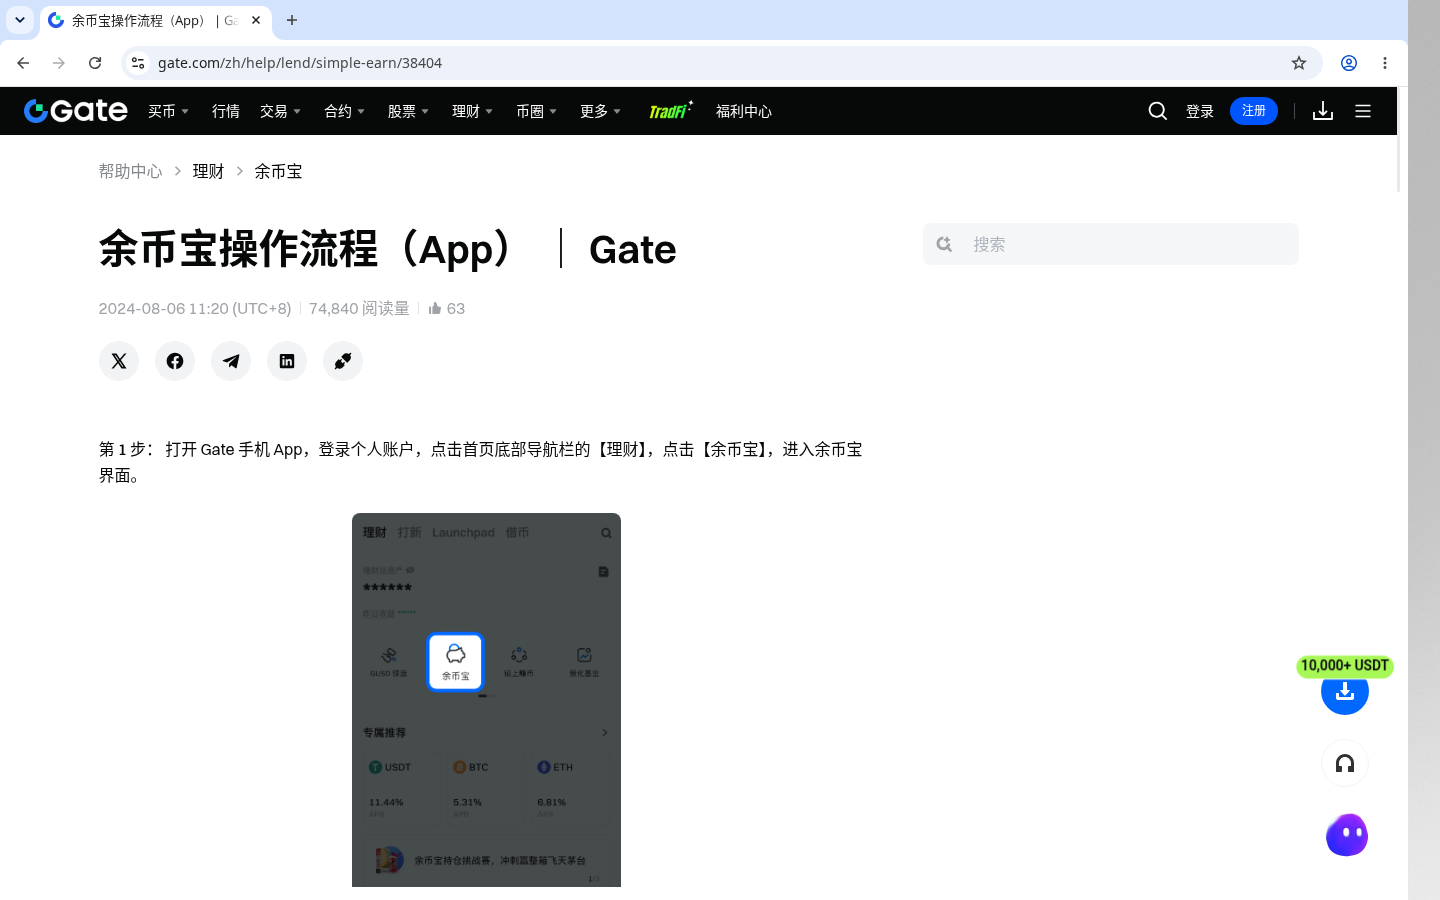Open Chrome three-dot menu
The image size is (1440, 900).
[1385, 63]
